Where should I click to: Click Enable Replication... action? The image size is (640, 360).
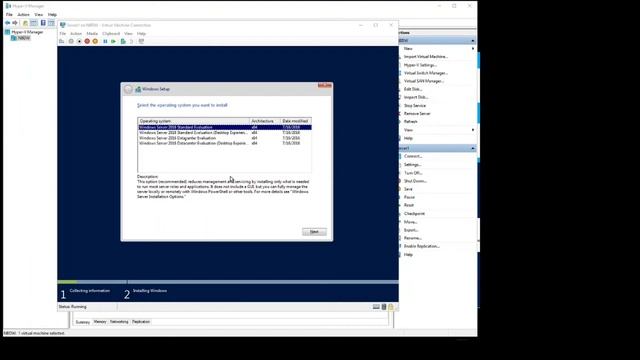click(x=422, y=246)
